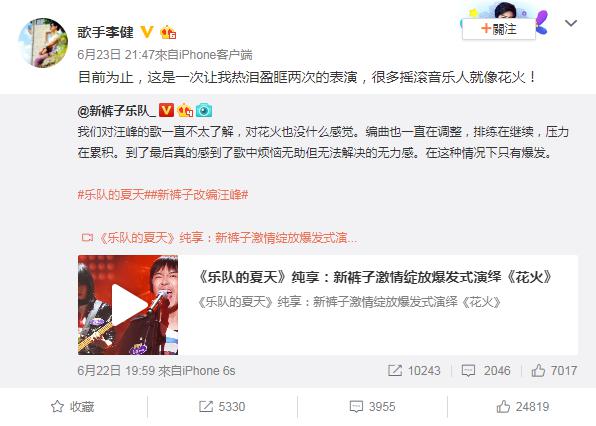Viewport: 596px width, 426px height.
Task: Like the post with 24819 likes
Action: tap(523, 407)
